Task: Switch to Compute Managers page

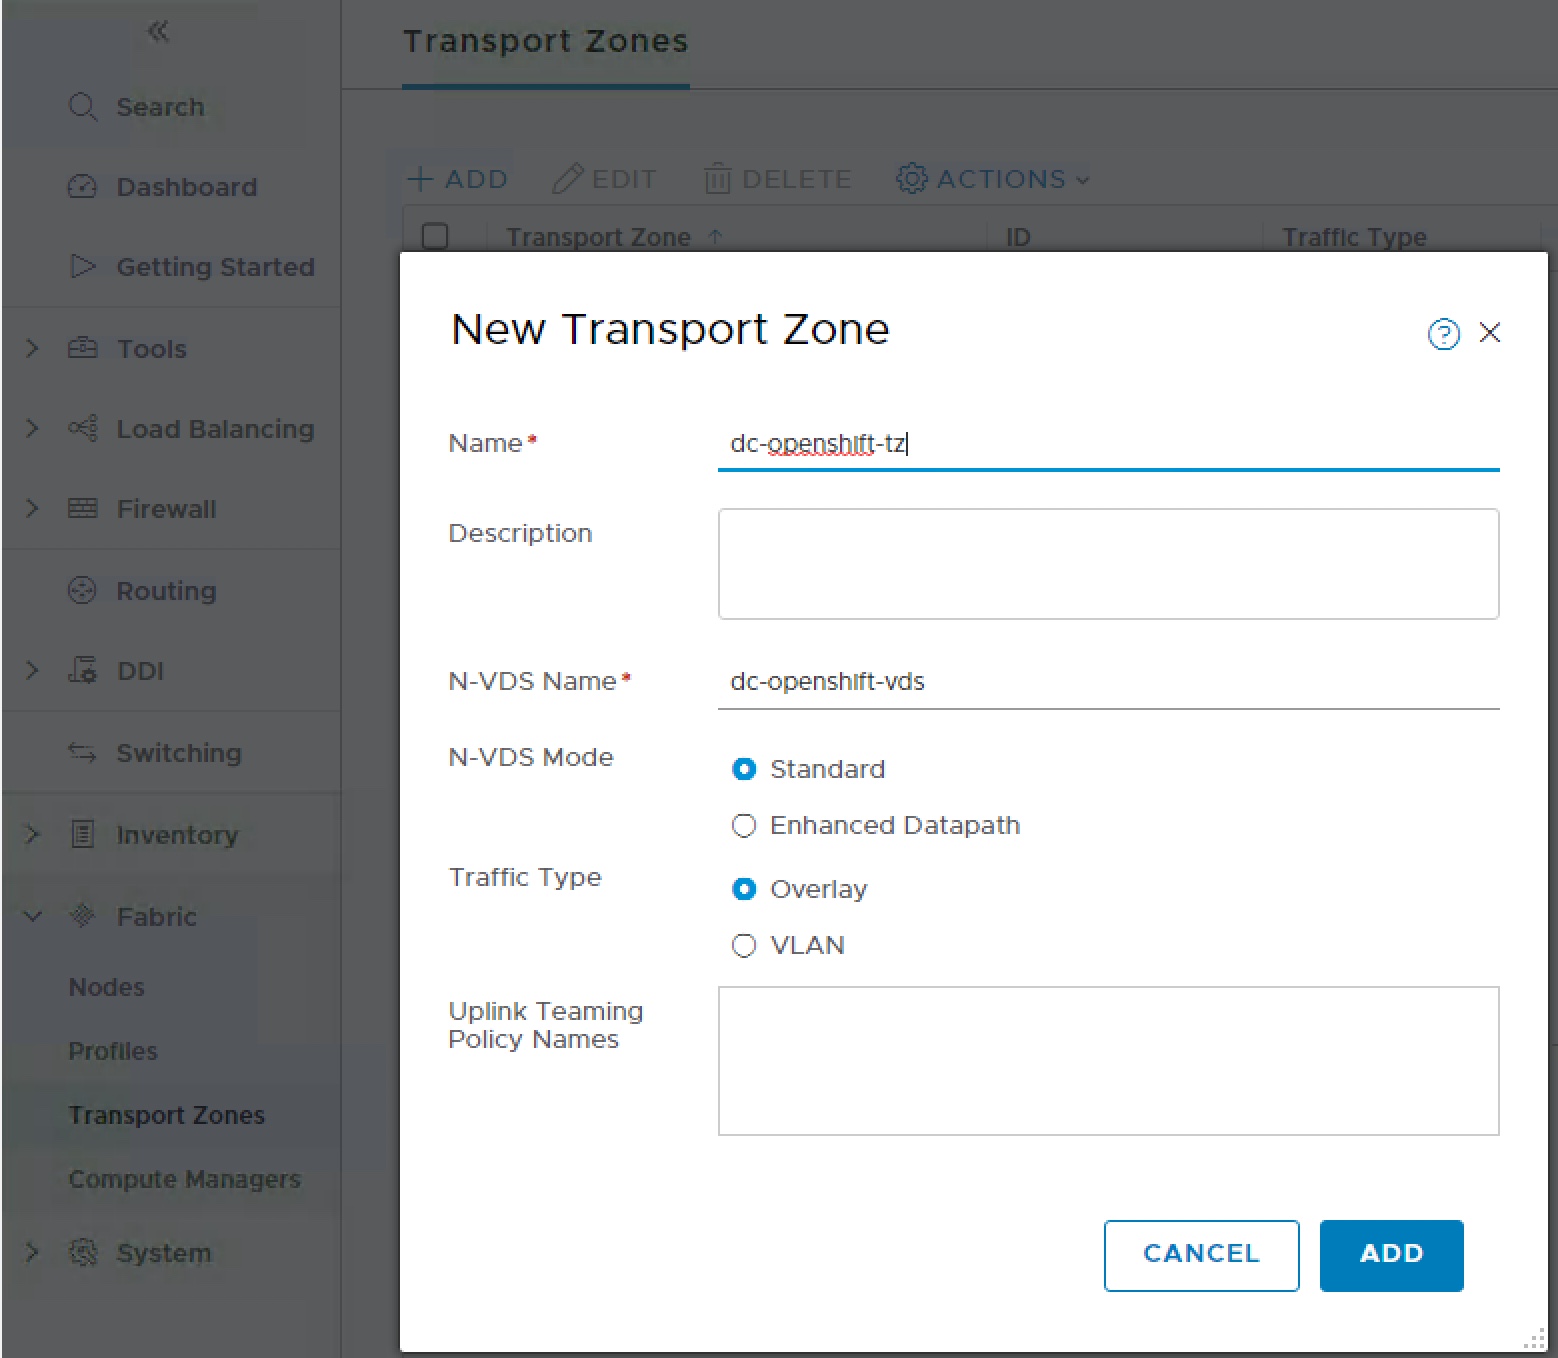Action: point(183,1179)
